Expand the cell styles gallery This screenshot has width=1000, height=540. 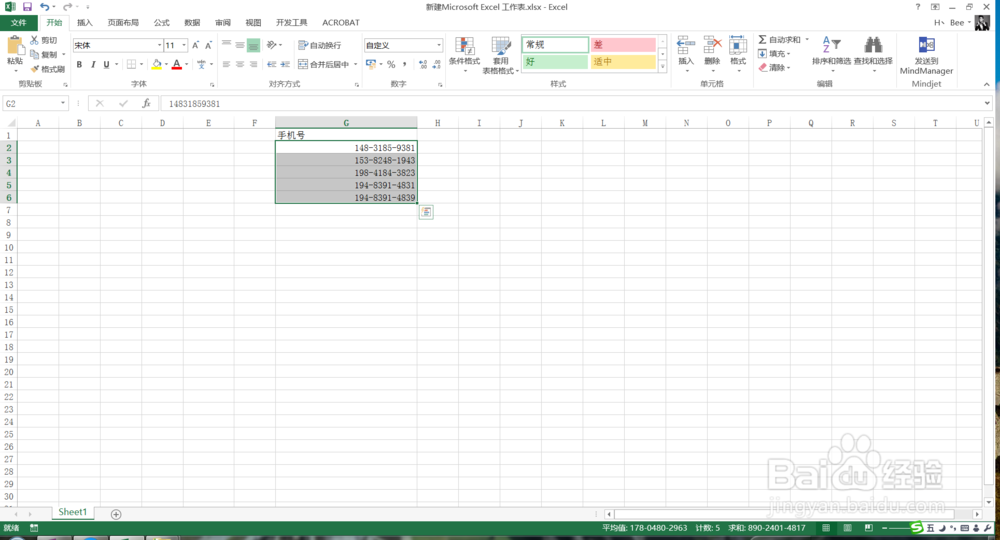coord(663,67)
